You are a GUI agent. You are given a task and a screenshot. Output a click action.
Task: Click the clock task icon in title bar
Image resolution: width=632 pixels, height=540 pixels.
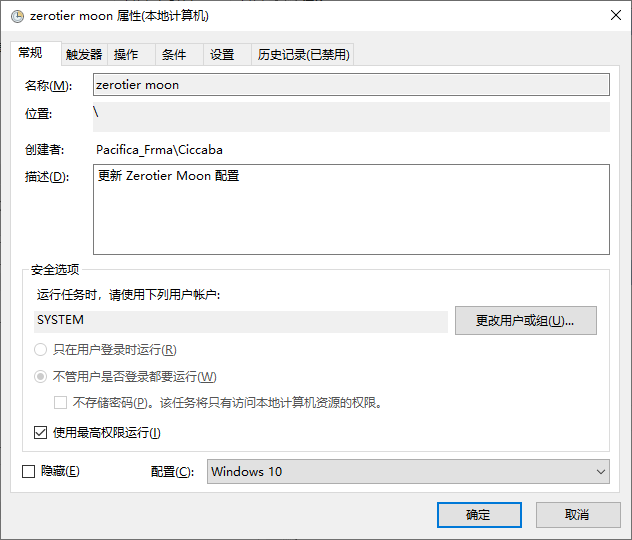[x=17, y=16]
